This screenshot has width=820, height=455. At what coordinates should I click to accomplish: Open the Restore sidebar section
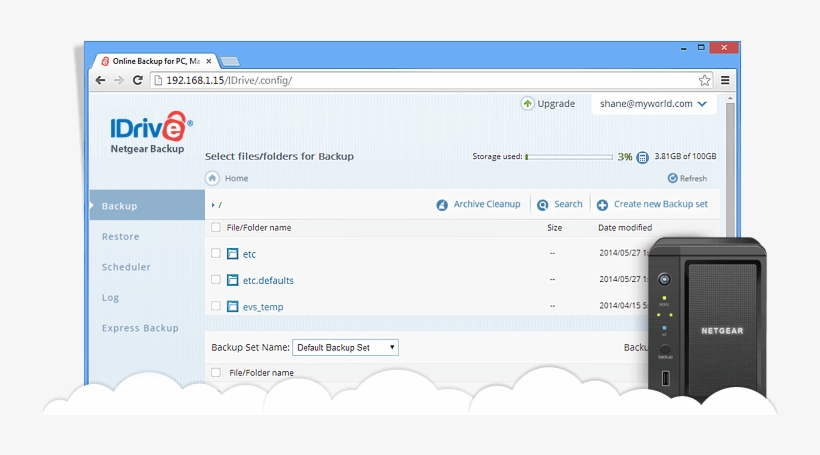121,236
